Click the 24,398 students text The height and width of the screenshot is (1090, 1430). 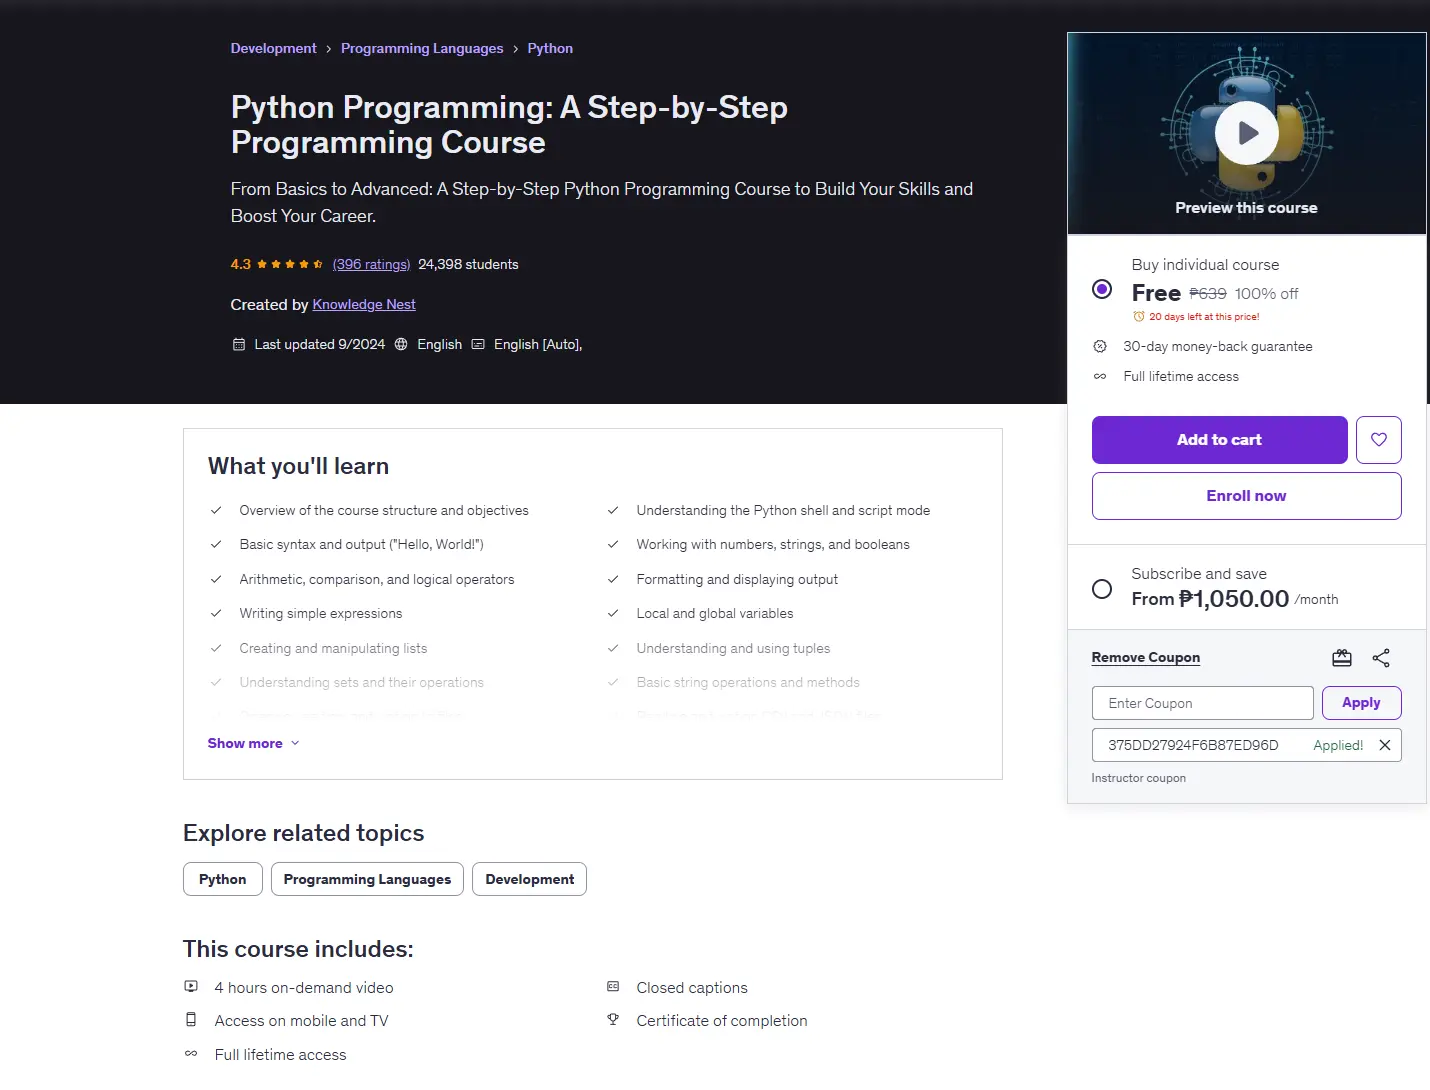click(468, 265)
